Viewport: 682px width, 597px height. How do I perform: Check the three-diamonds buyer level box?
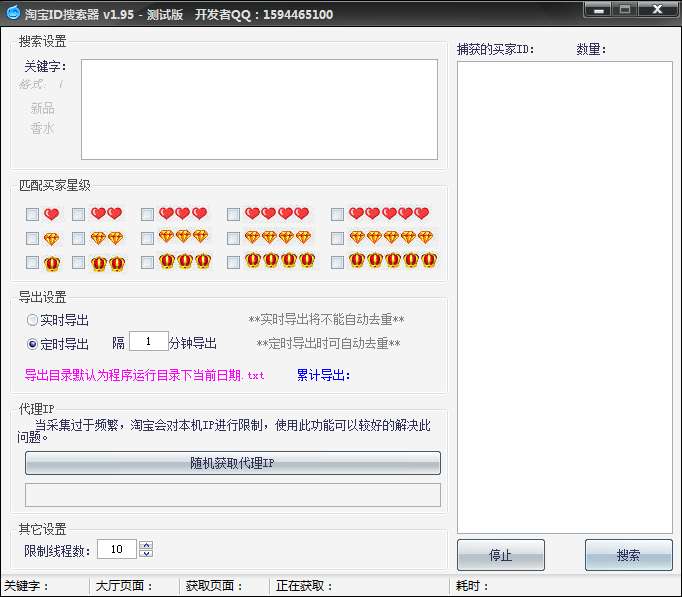(x=147, y=238)
